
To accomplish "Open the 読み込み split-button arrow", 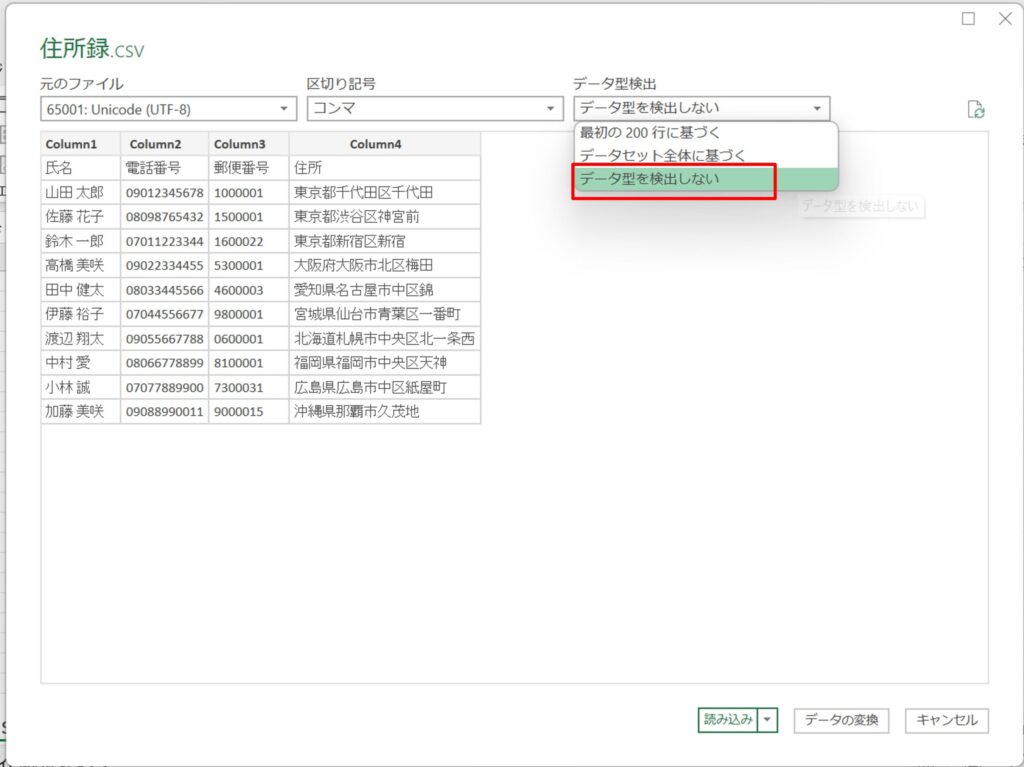I will pyautogui.click(x=768, y=720).
